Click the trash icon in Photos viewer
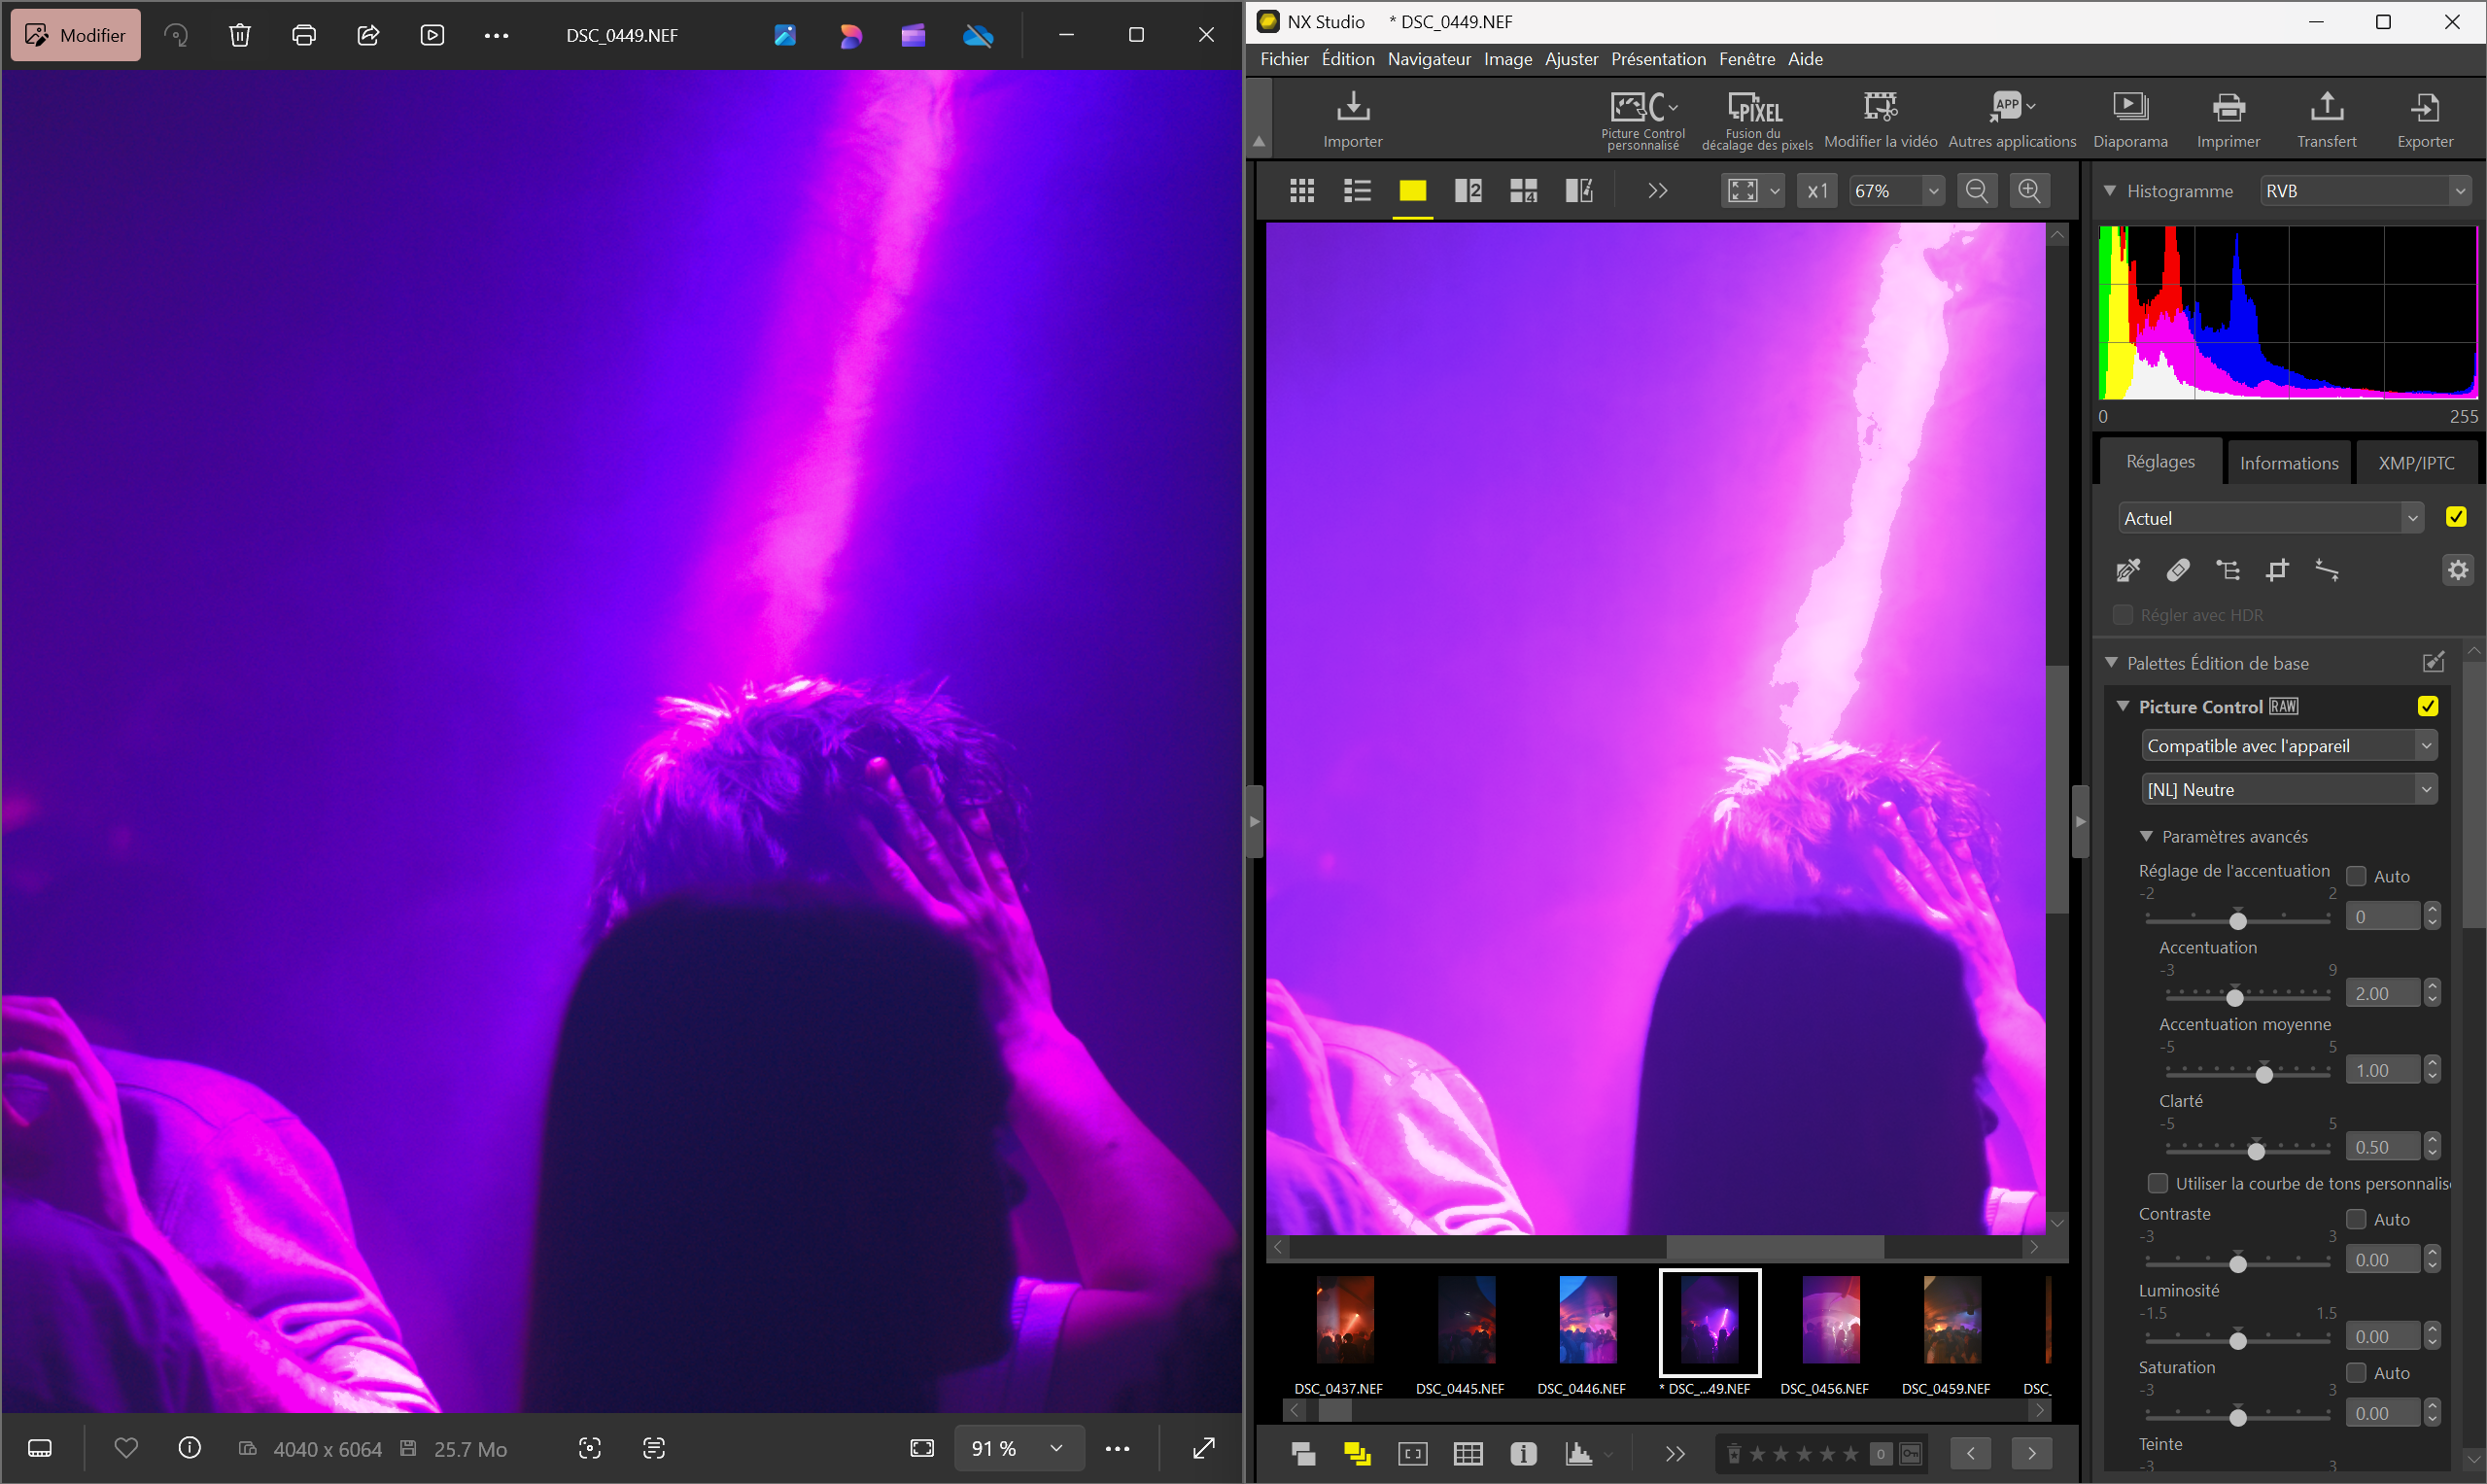The width and height of the screenshot is (2487, 1484). point(239,35)
